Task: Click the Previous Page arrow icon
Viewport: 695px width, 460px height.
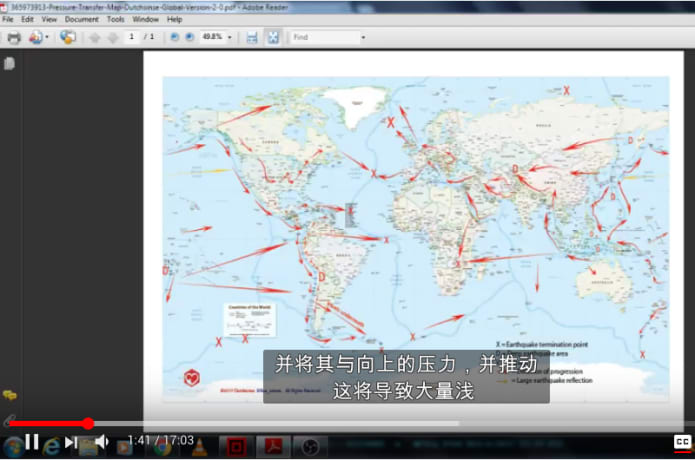Action: 94,38
